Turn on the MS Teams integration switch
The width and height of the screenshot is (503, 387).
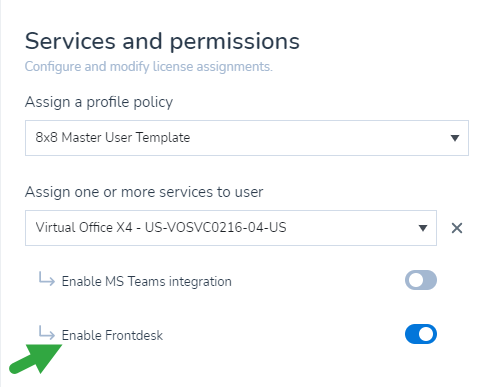tap(421, 280)
